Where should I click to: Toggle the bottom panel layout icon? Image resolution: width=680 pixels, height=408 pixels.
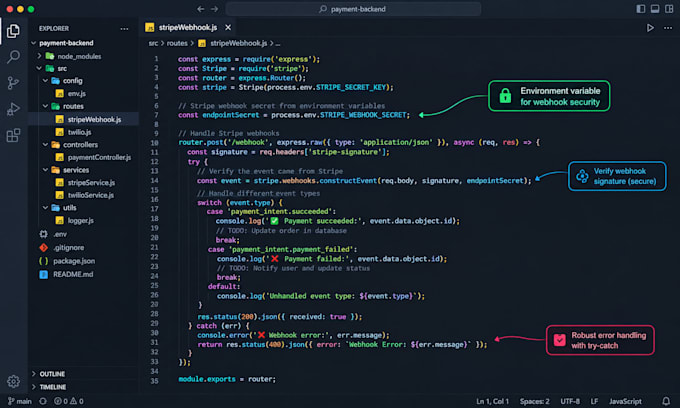coord(655,9)
